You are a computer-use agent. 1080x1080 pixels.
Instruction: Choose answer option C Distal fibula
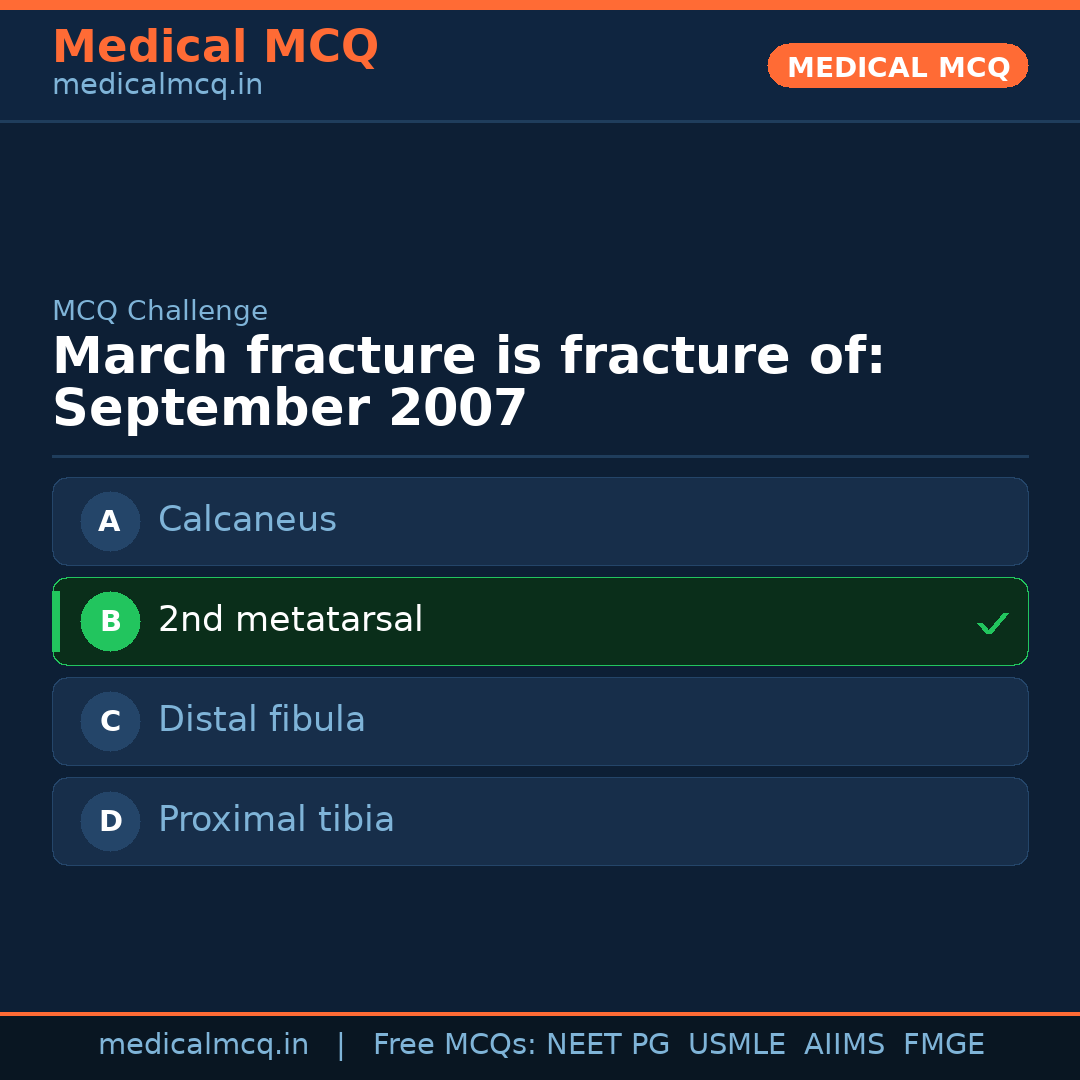point(540,721)
